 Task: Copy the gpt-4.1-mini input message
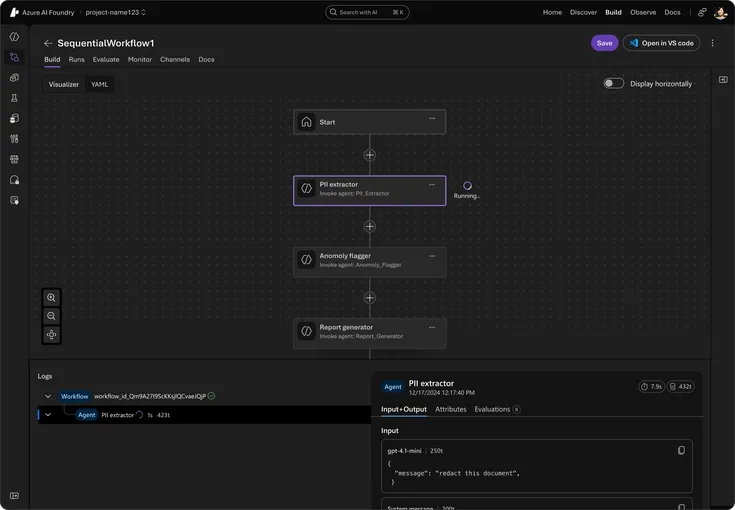pos(681,451)
